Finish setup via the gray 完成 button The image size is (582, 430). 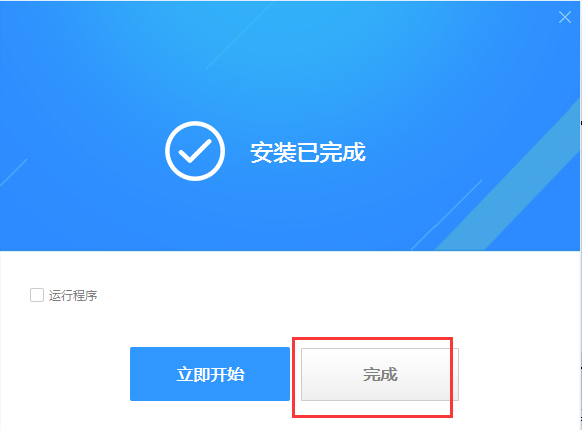tap(380, 374)
